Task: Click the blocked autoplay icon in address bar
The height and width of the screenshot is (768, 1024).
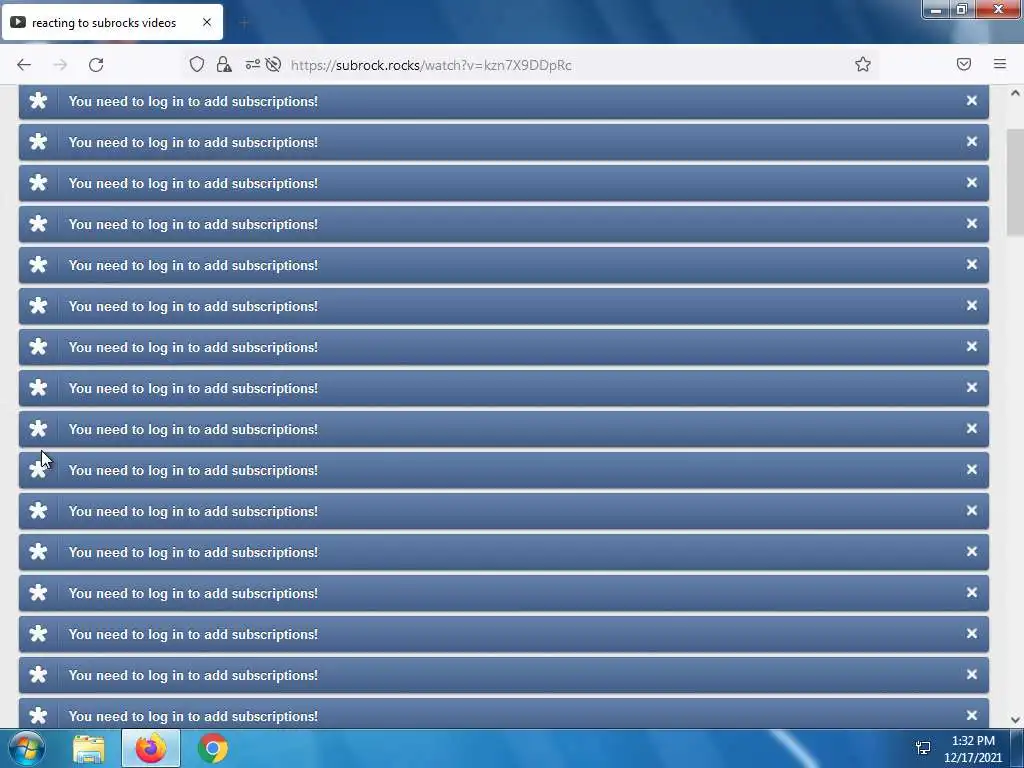Action: pos(274,64)
